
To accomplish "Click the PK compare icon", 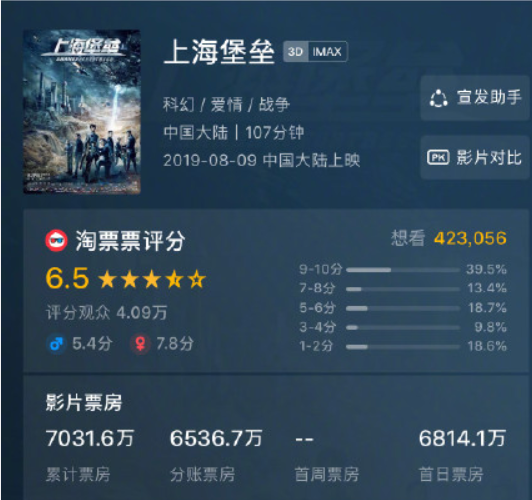I will (x=438, y=157).
